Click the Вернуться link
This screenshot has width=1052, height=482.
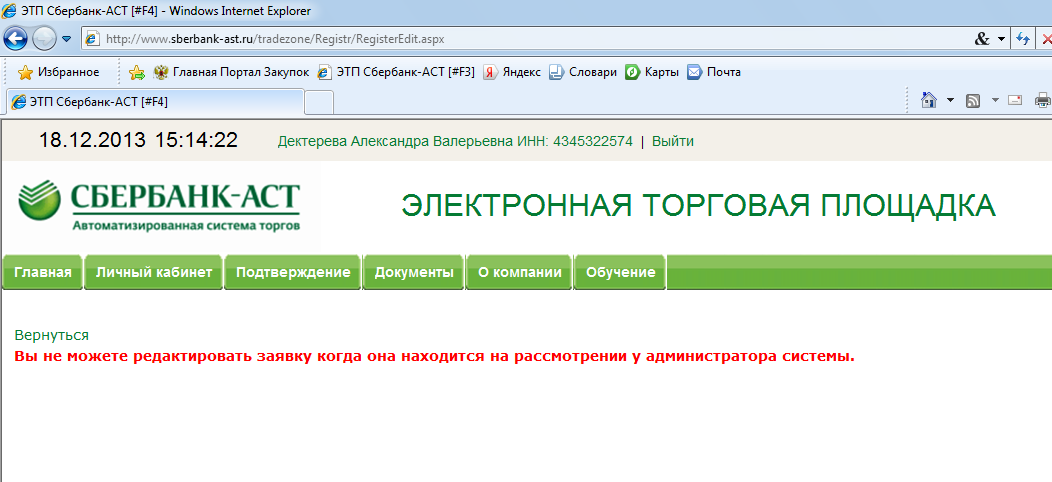(52, 335)
